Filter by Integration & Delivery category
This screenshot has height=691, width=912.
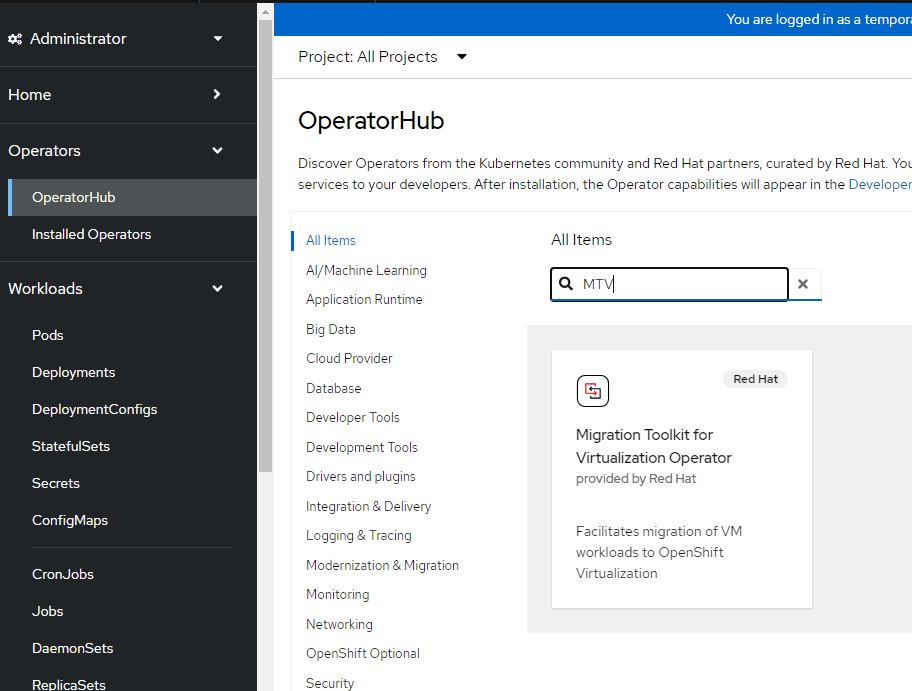[369, 507]
